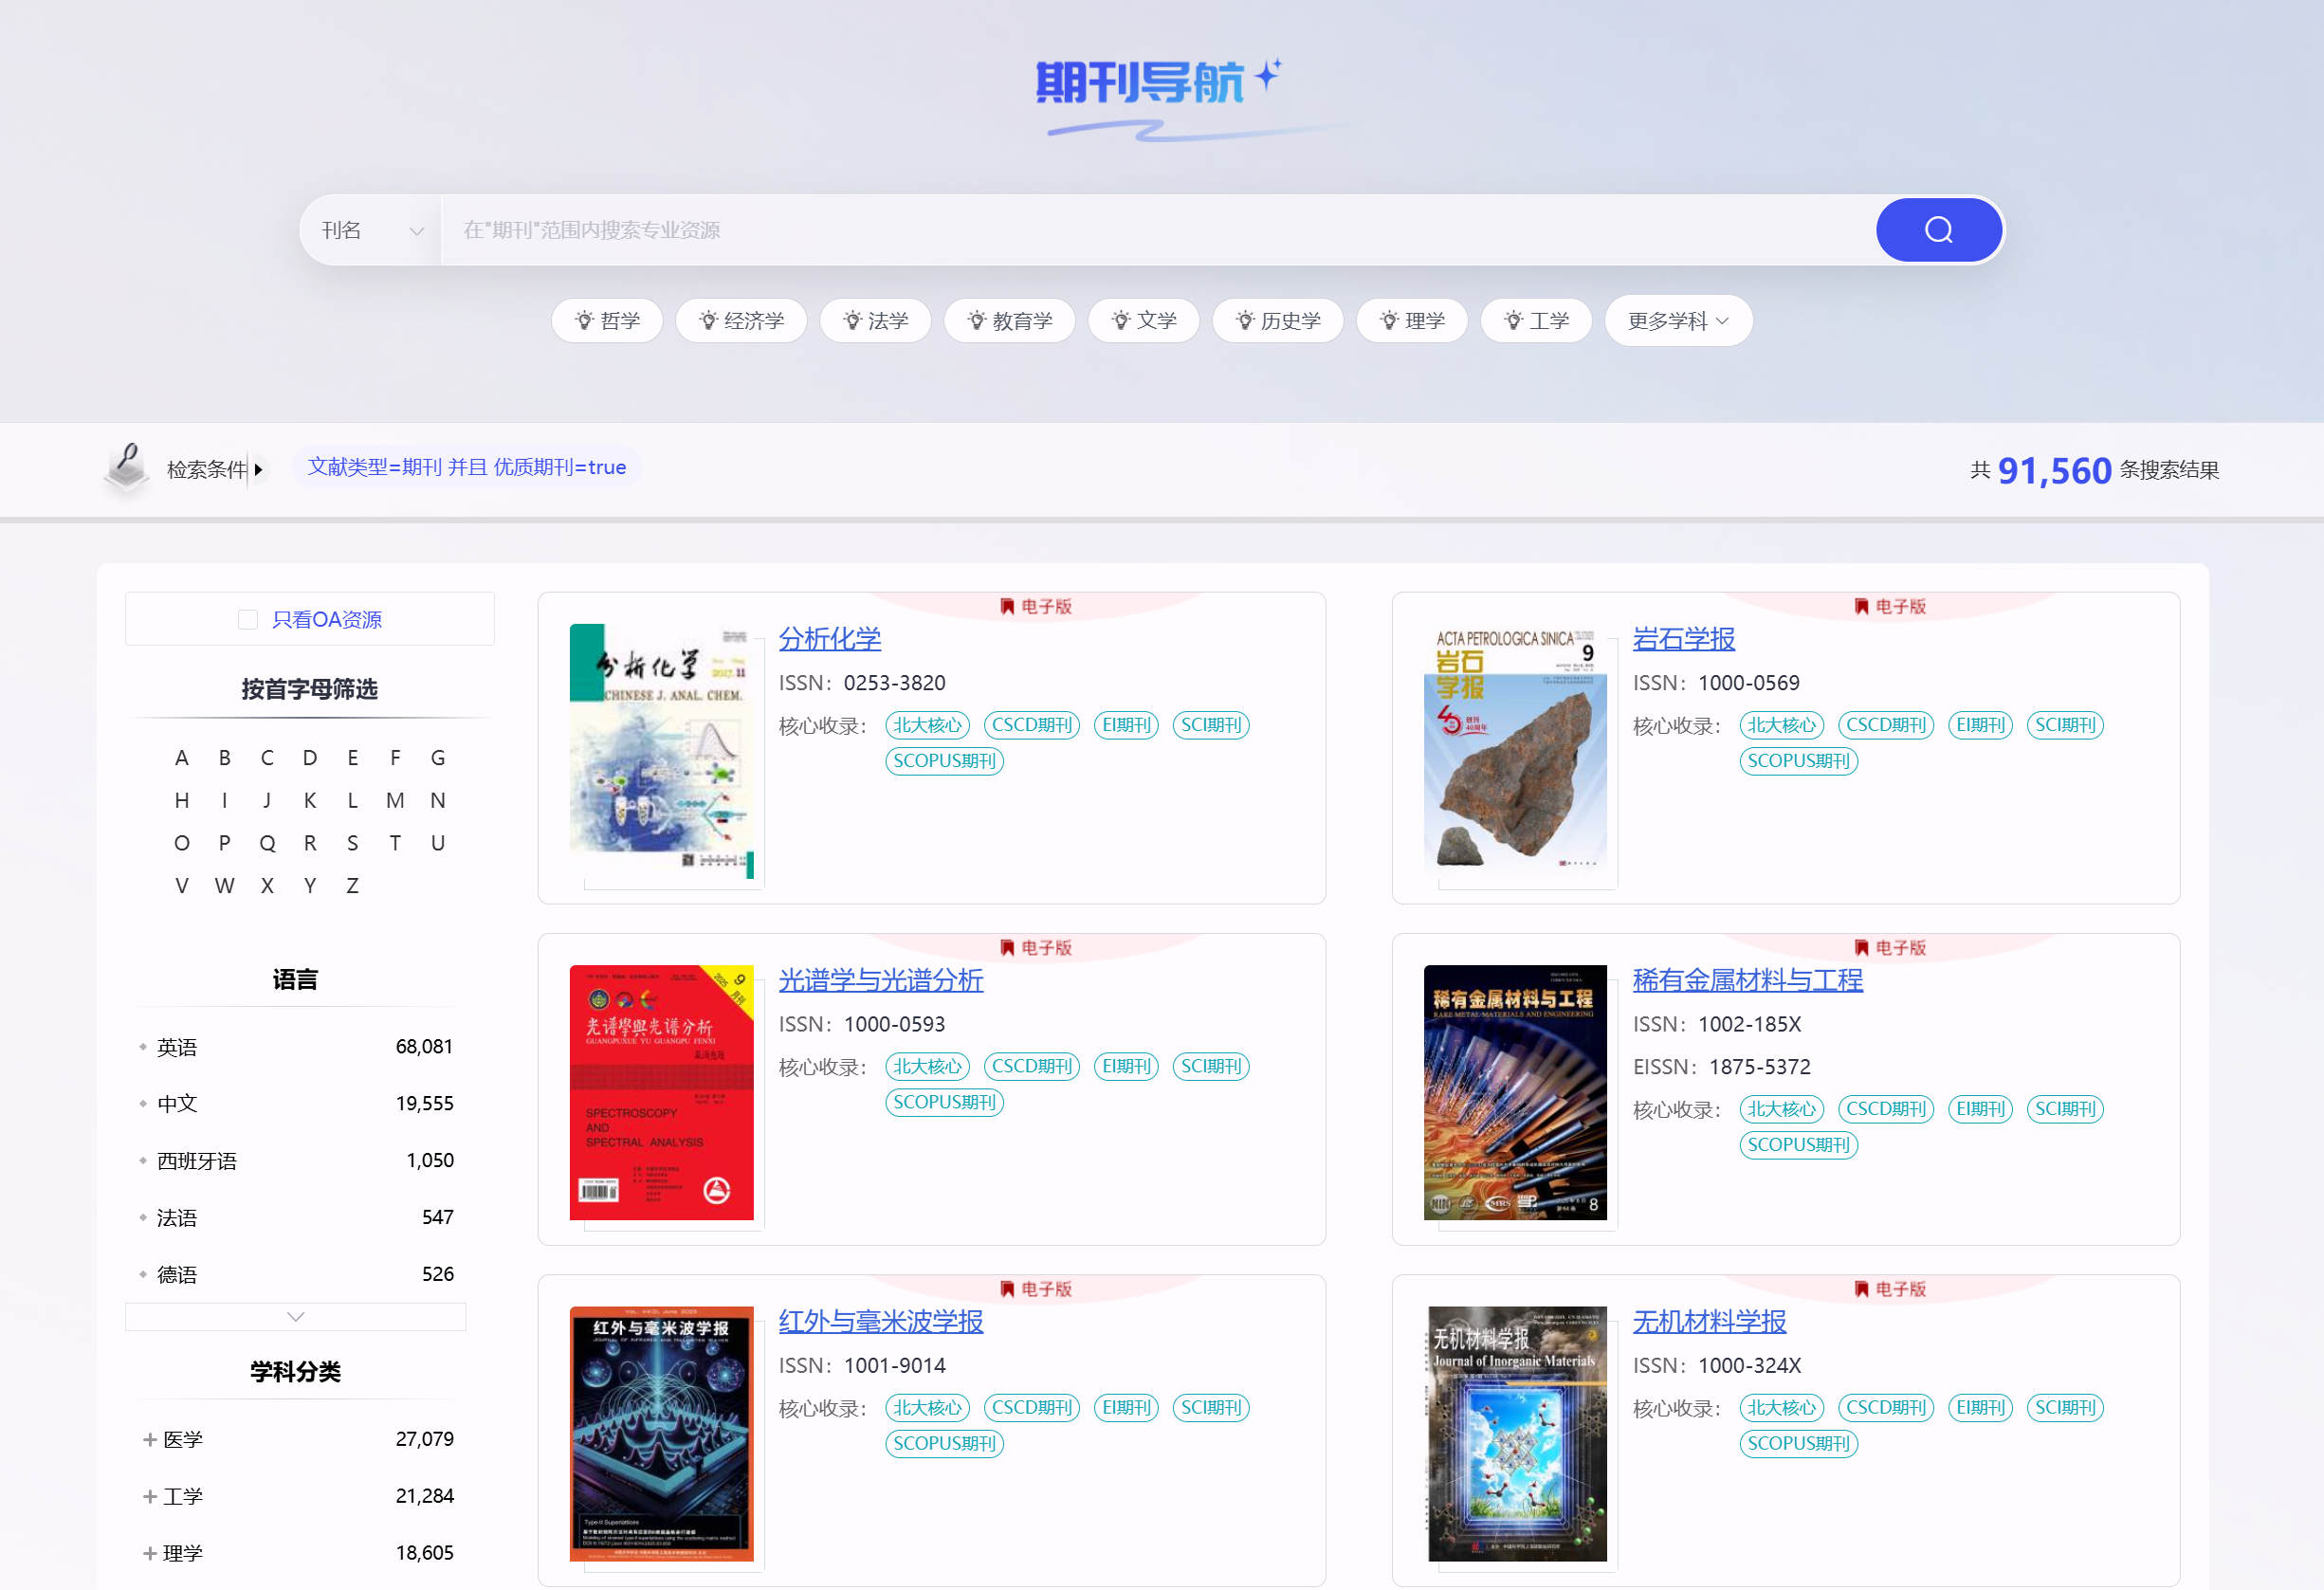Open the 岩石学报 journal page
The height and width of the screenshot is (1590, 2324).
click(1683, 638)
